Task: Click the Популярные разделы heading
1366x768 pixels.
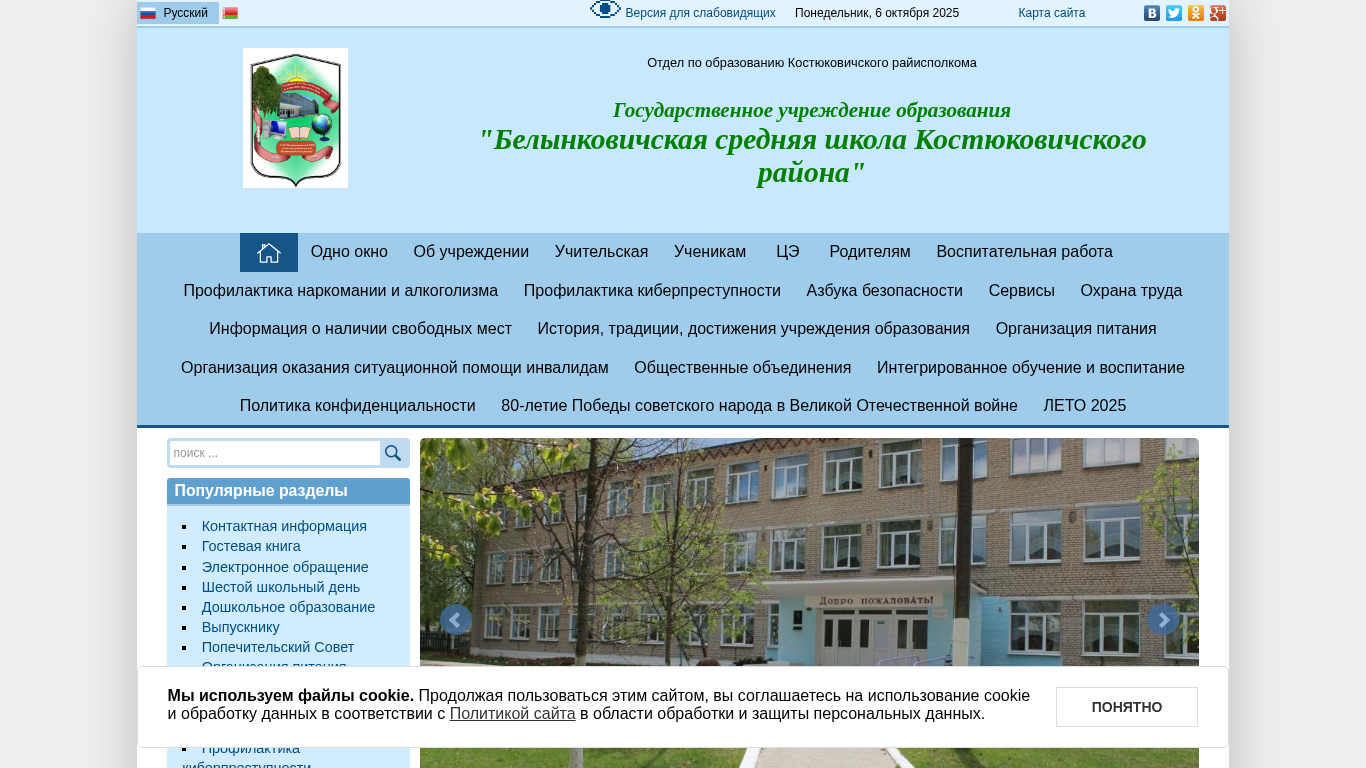Action: [x=261, y=491]
